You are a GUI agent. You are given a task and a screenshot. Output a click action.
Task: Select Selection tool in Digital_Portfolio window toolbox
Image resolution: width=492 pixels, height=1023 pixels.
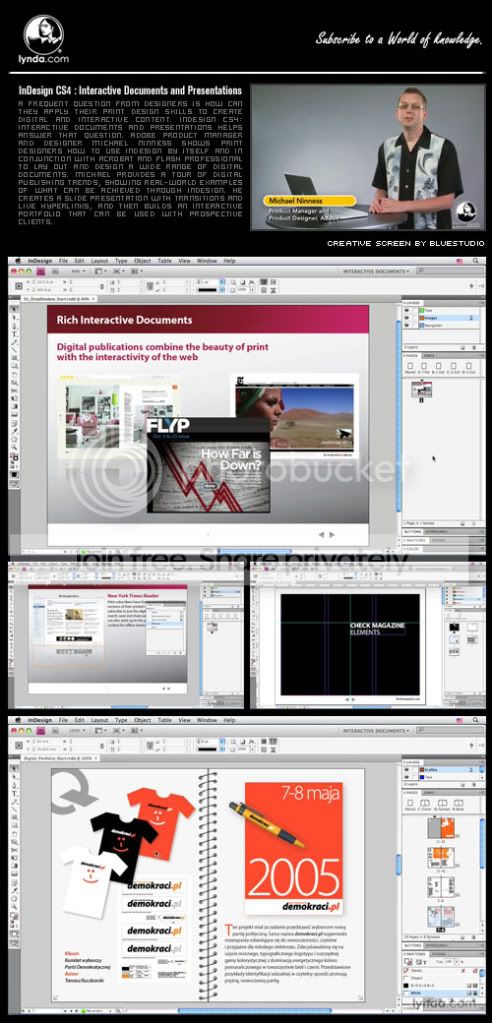point(14,771)
